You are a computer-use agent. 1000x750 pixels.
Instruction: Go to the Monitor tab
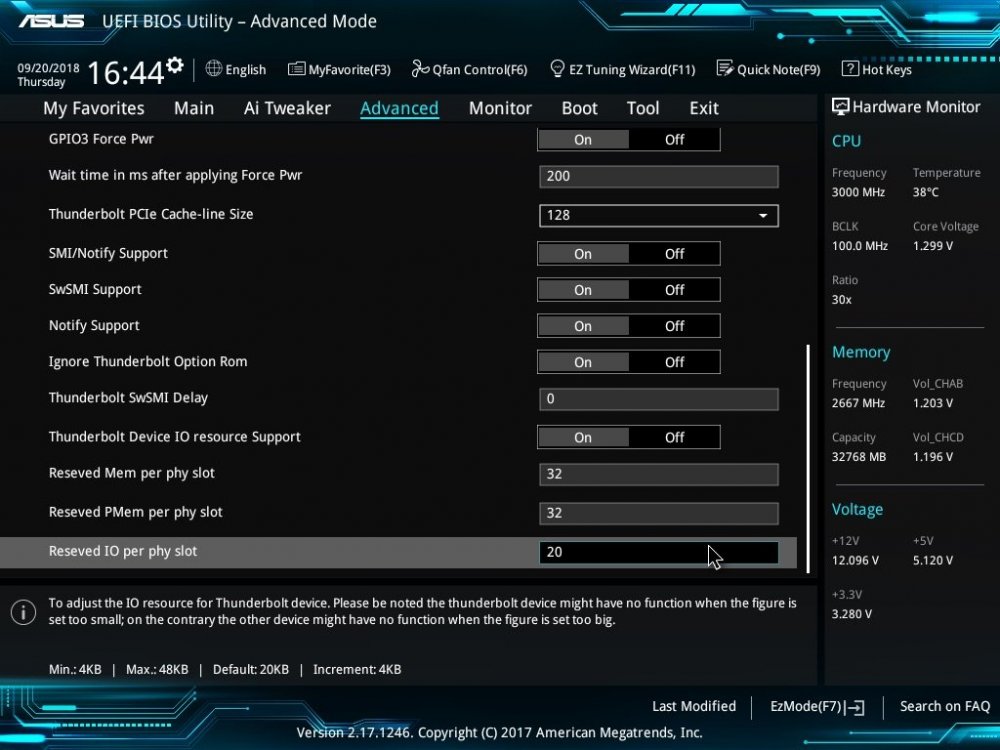pos(500,108)
